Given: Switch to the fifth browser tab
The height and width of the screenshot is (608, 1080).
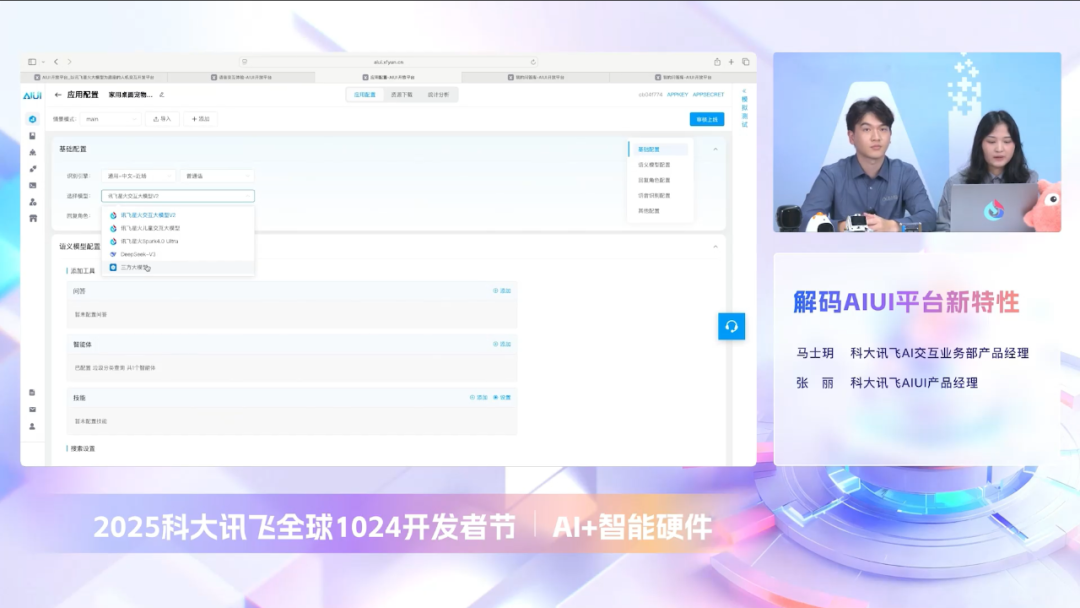Looking at the screenshot, I should tap(683, 77).
